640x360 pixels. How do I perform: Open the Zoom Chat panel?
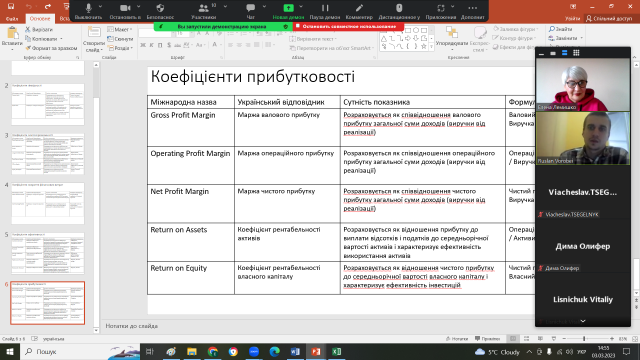pyautogui.click(x=250, y=11)
